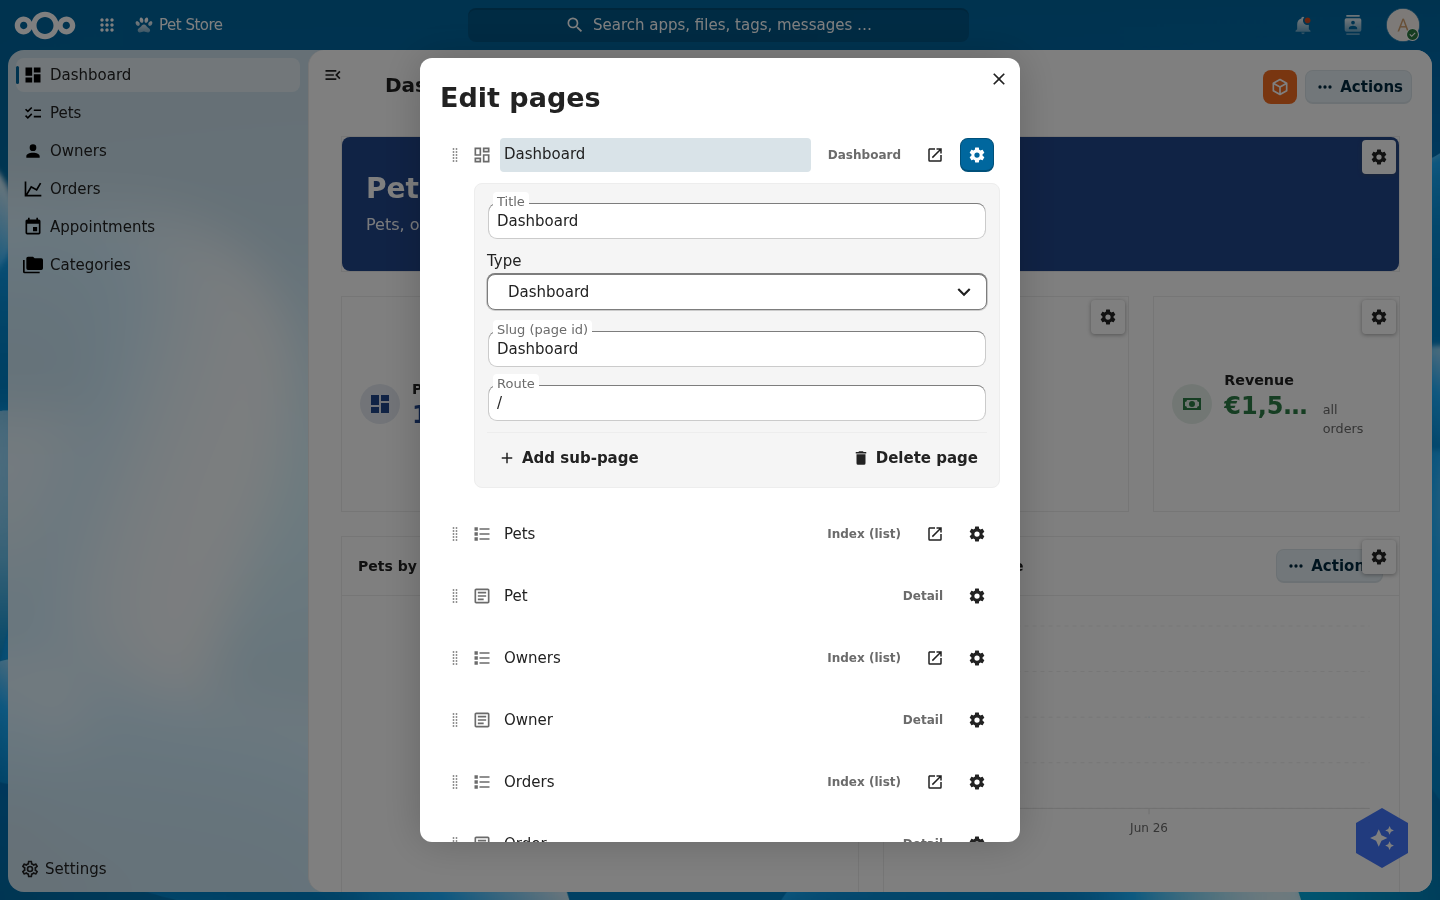Open the notifications bell icon

(1303, 25)
